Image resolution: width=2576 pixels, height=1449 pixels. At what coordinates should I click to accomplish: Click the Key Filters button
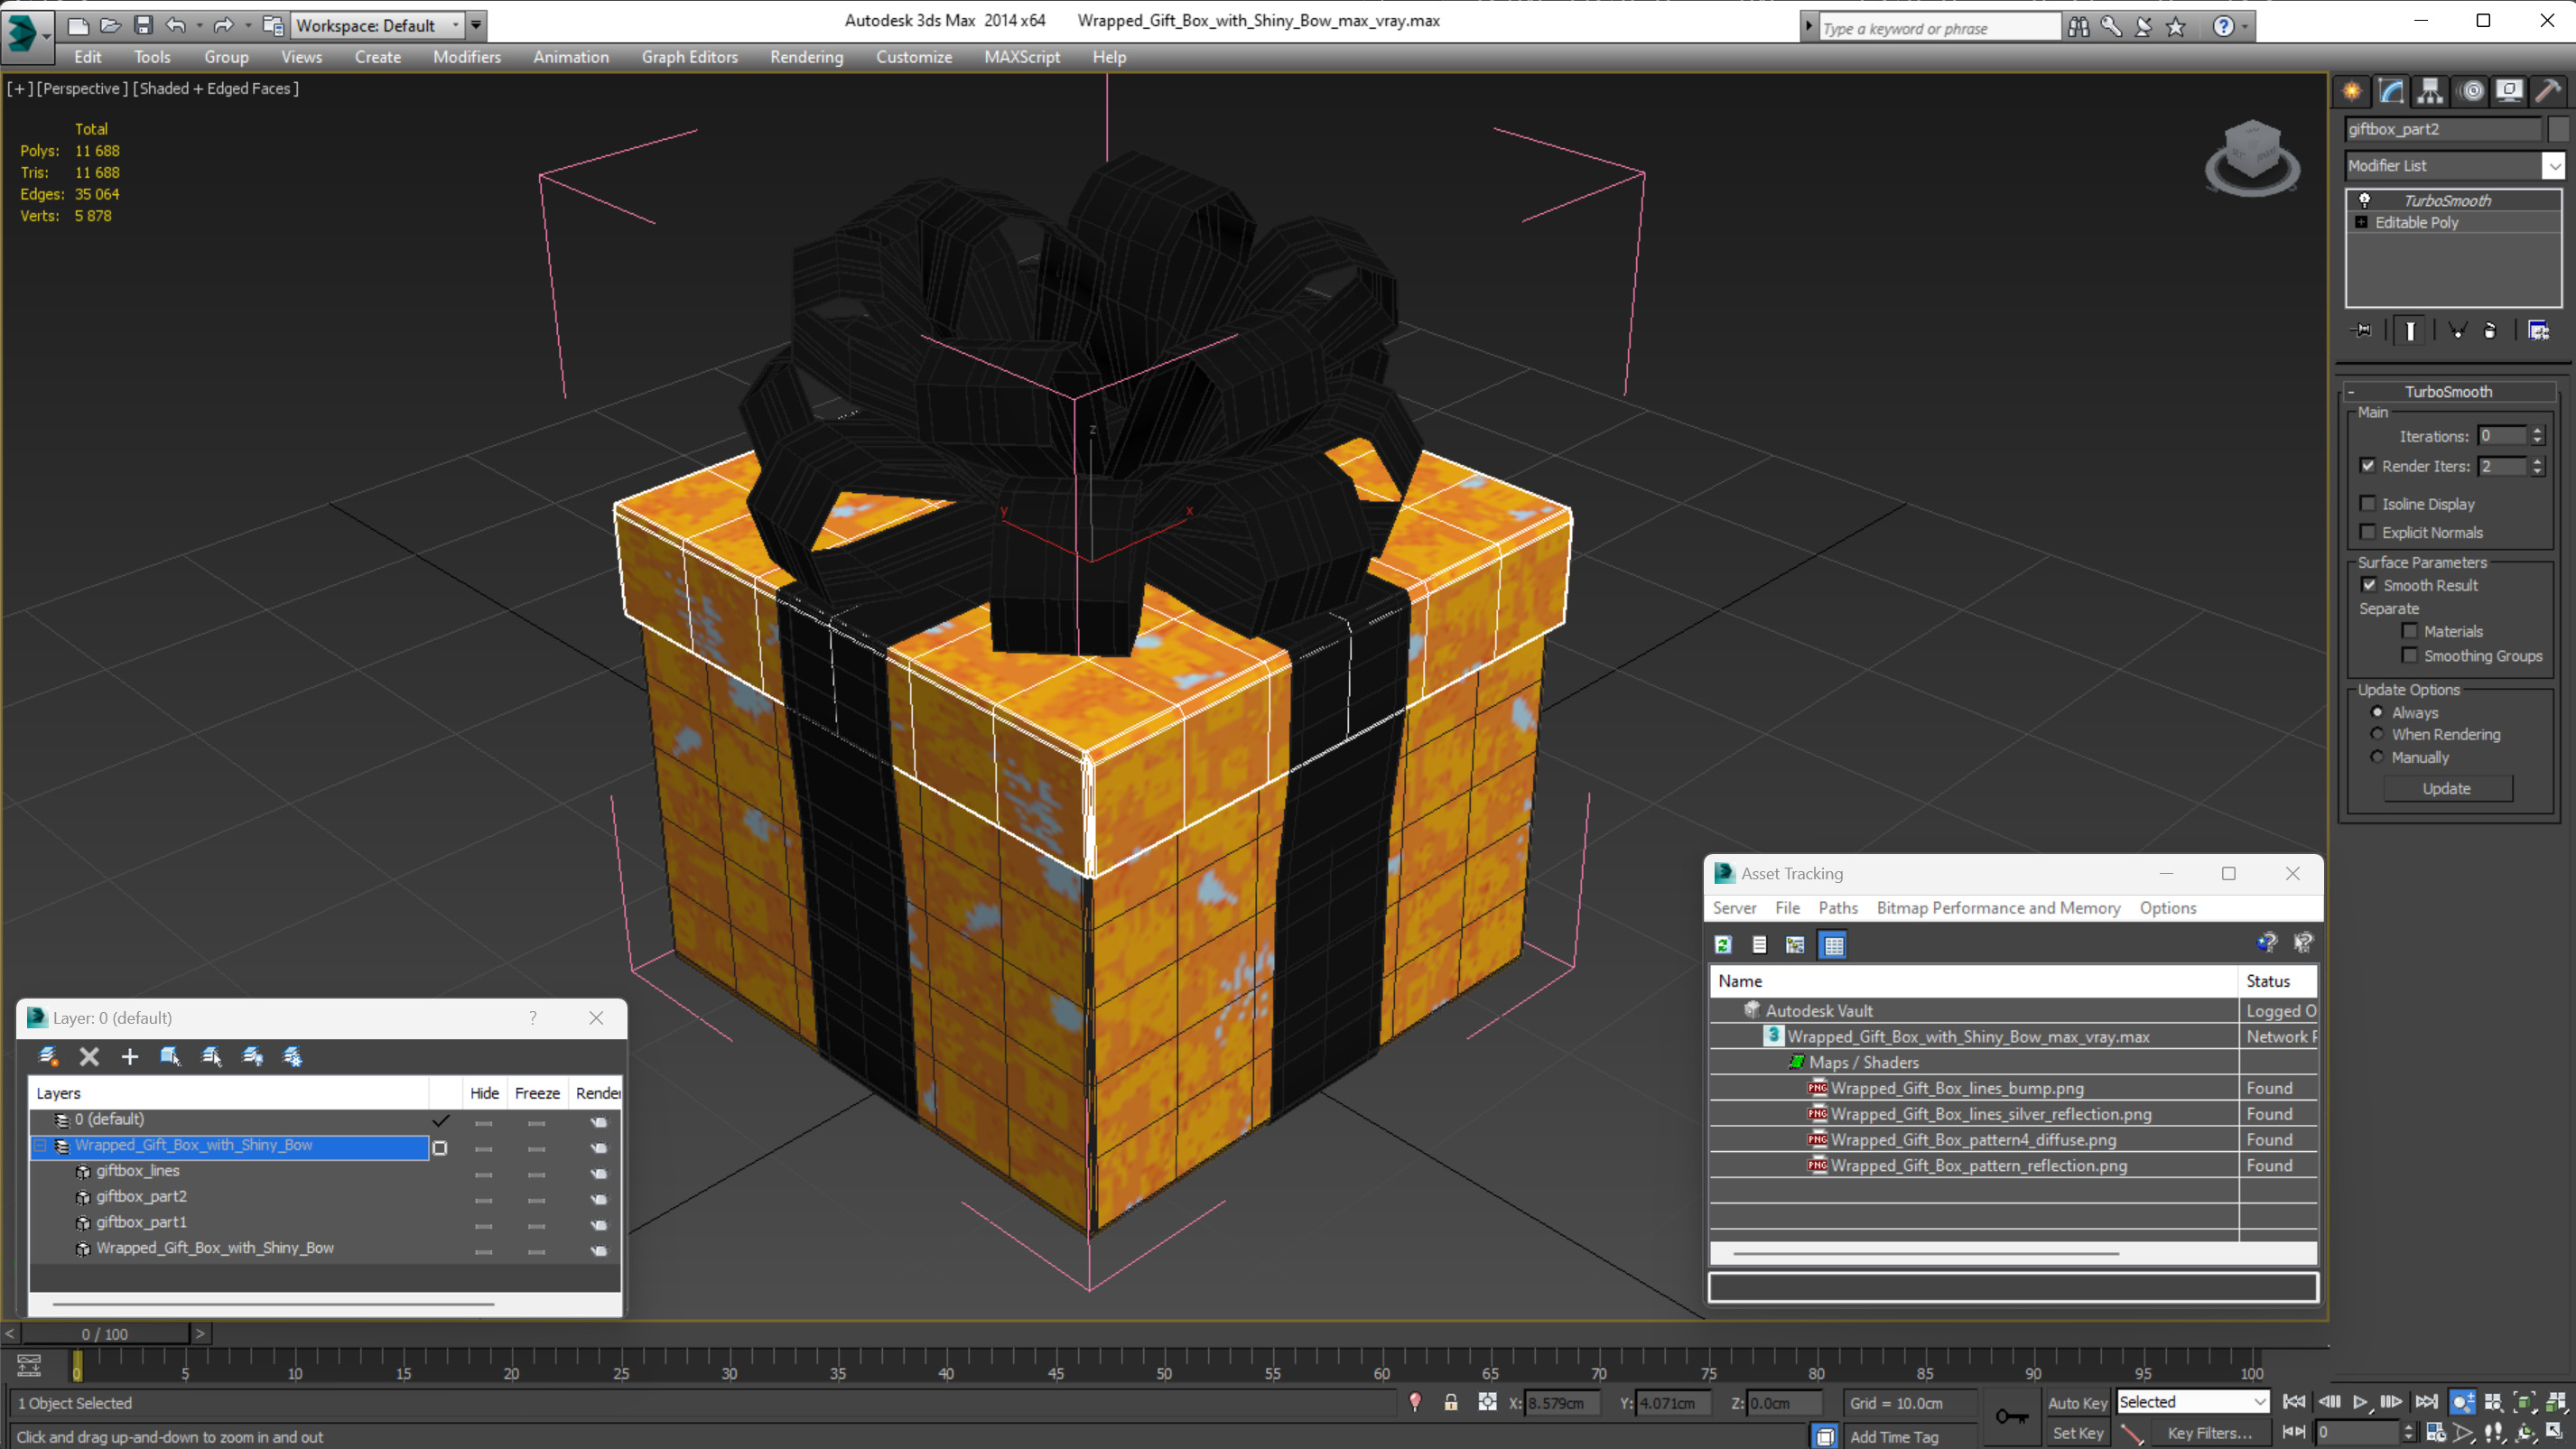point(2209,1433)
